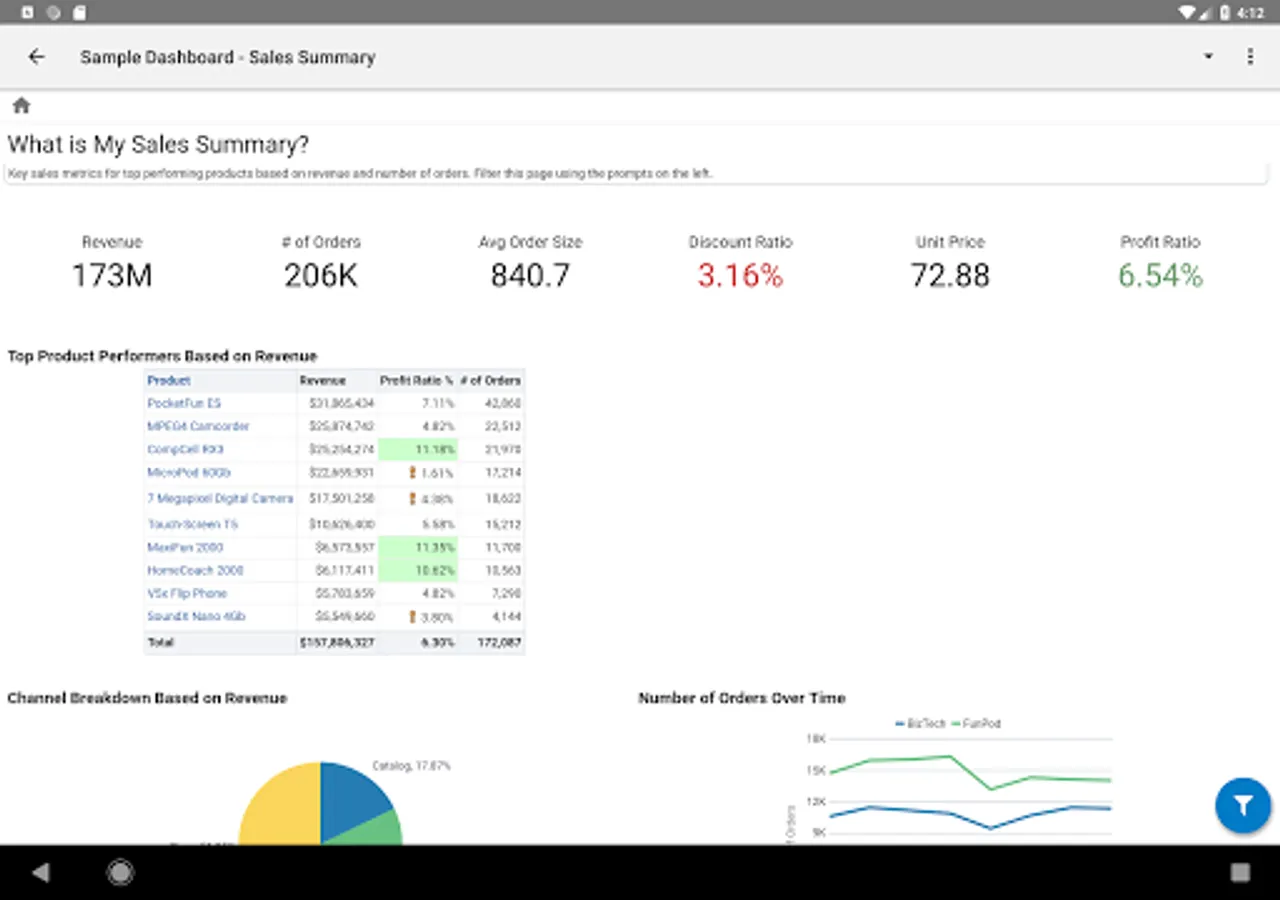
Task: Click the Profit Ratio % column header
Action: coord(416,380)
